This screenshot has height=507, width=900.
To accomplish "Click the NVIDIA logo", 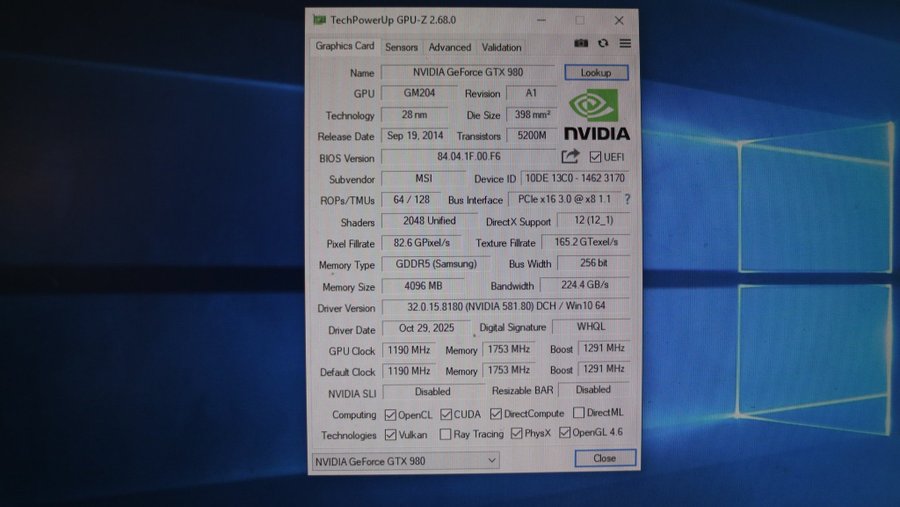I will tap(596, 114).
